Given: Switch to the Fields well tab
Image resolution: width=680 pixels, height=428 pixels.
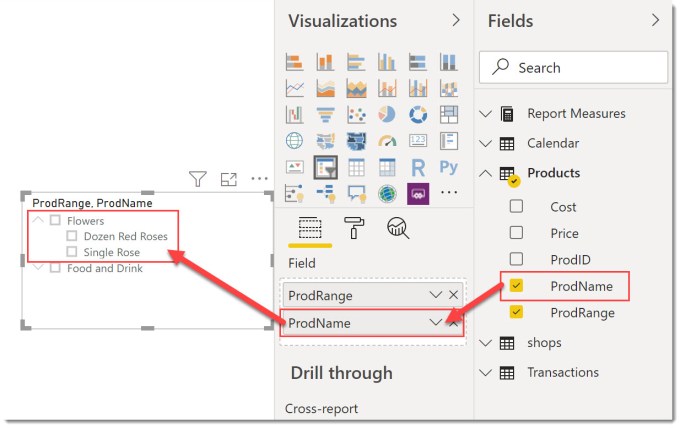Looking at the screenshot, I should coord(310,229).
